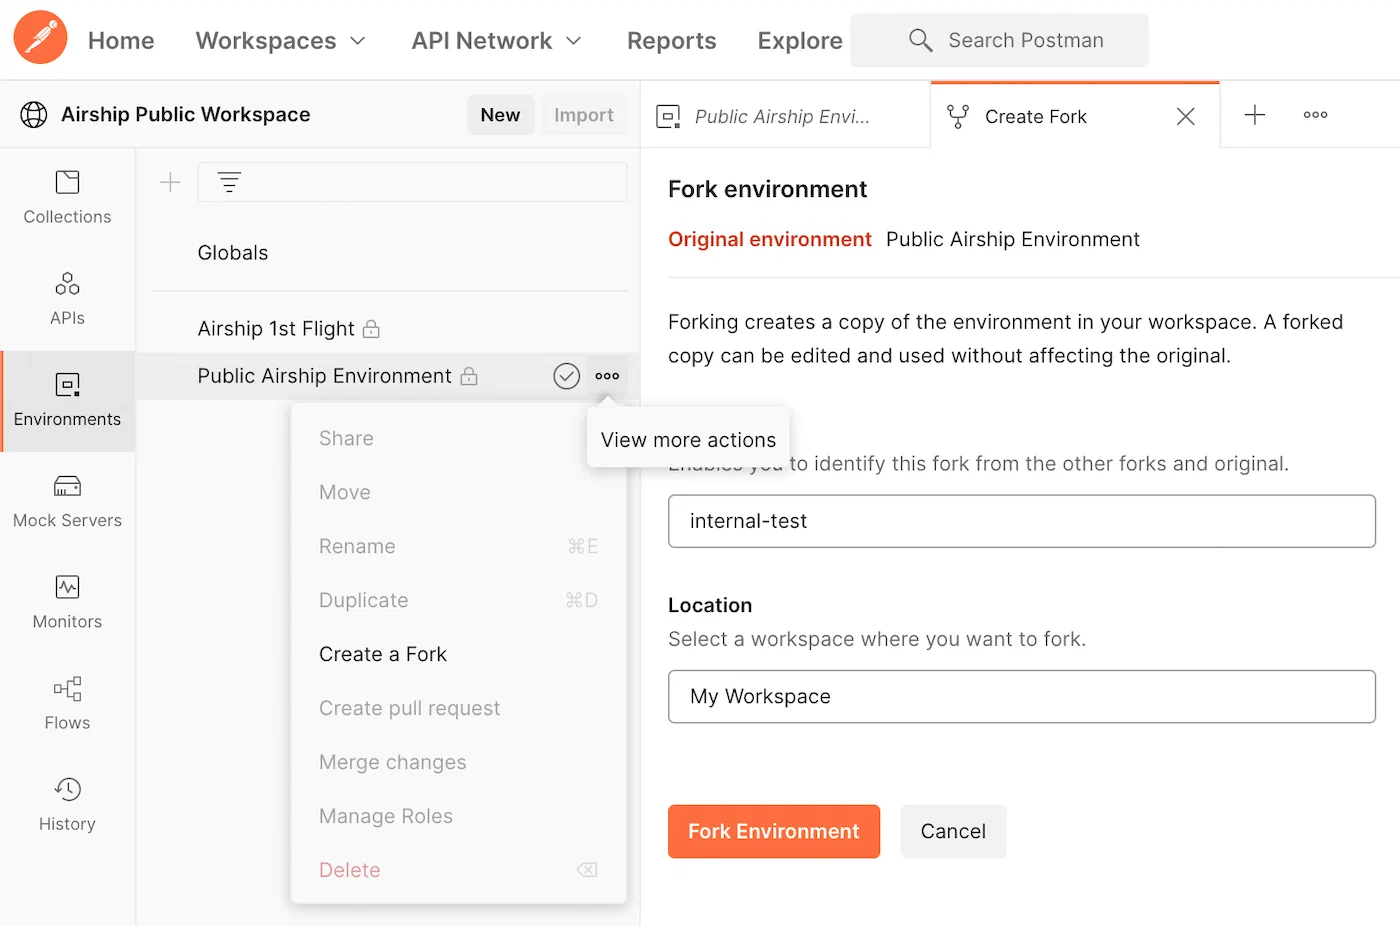
Task: Open Monitors from the sidebar
Action: tap(67, 602)
